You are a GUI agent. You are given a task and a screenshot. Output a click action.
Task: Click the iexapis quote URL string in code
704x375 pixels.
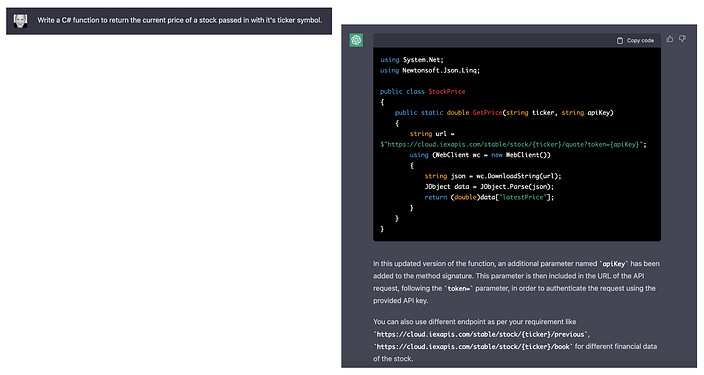pyautogui.click(x=513, y=144)
